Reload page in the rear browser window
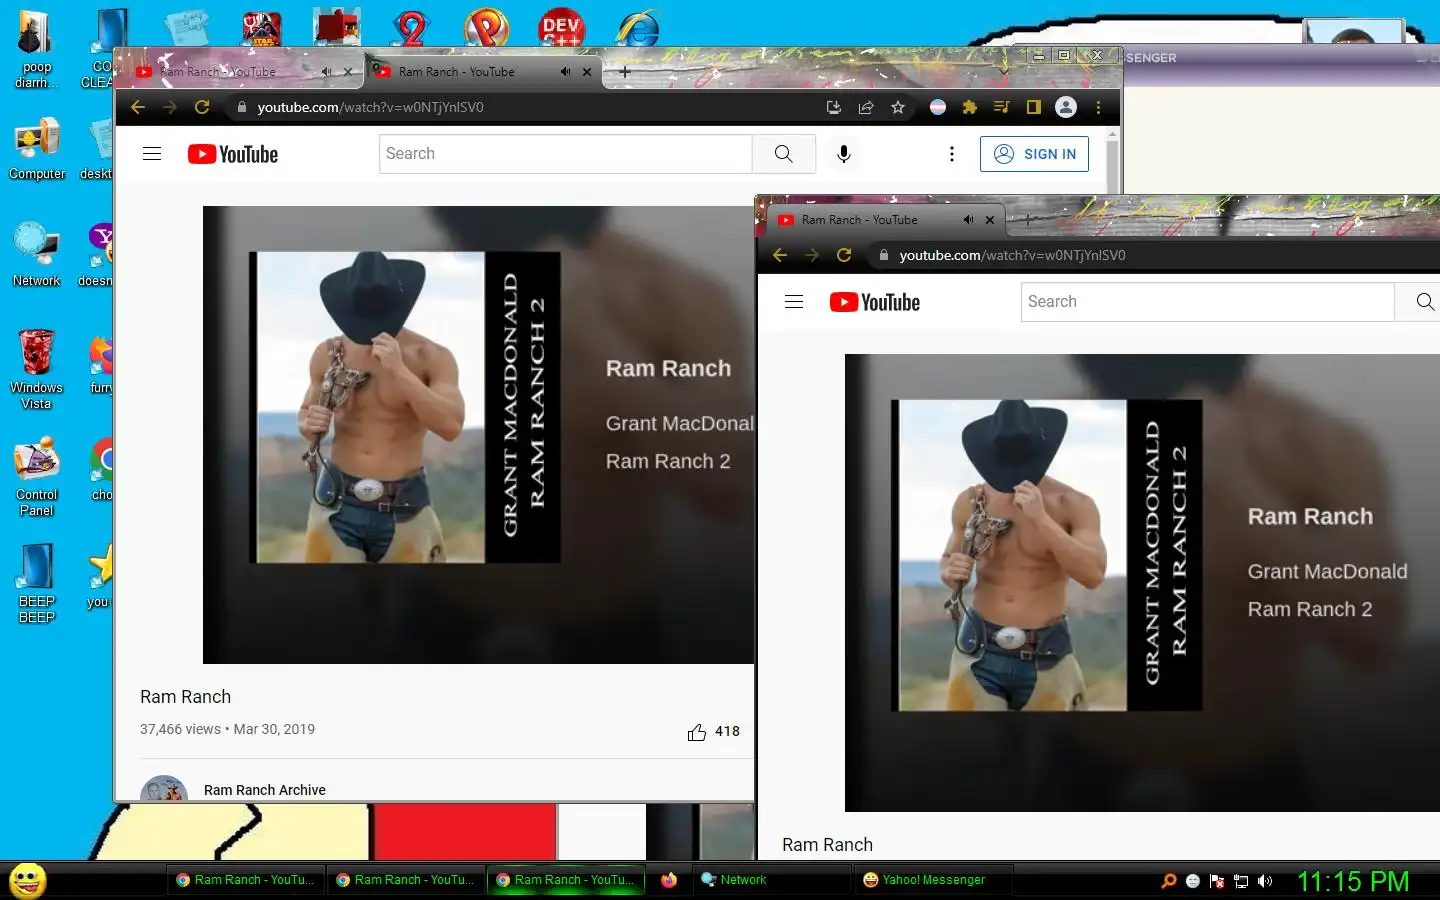Screen dimensions: 1440x900 click(202, 107)
